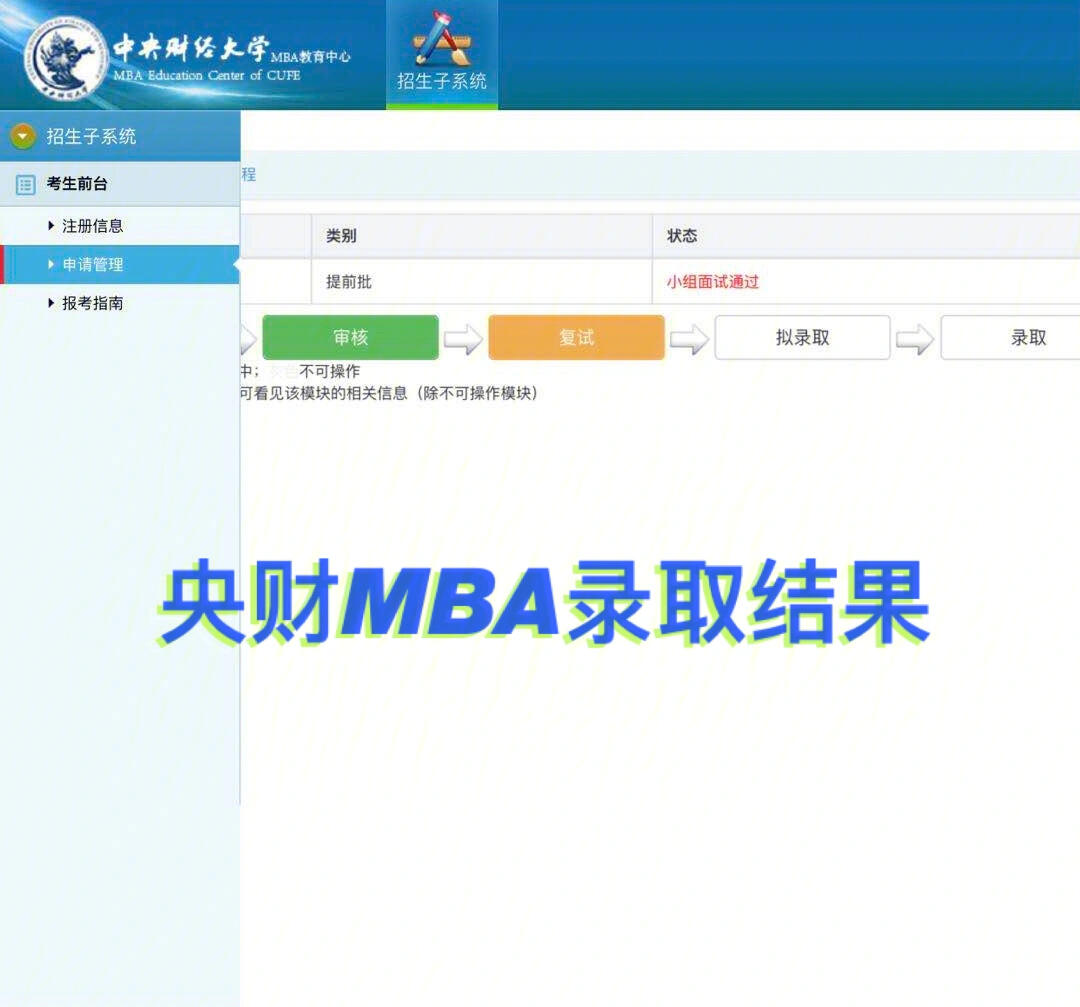Select 考生前台 section header
Image resolution: width=1080 pixels, height=1007 pixels.
click(120, 184)
